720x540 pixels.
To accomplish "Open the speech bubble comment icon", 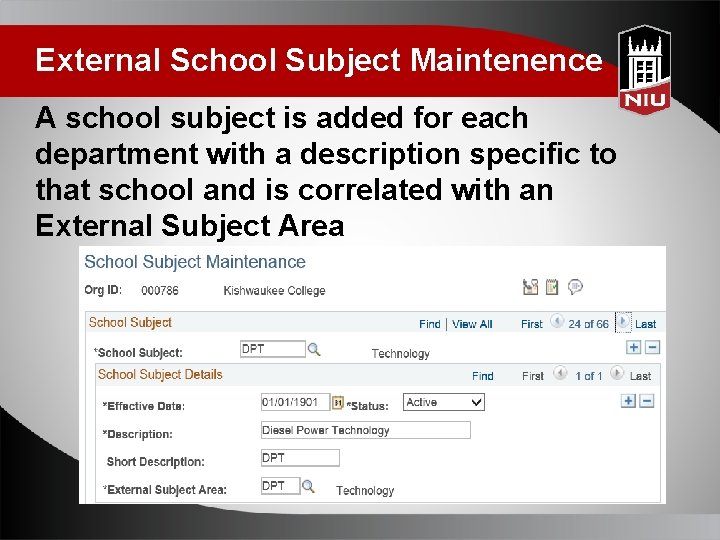I will click(575, 287).
